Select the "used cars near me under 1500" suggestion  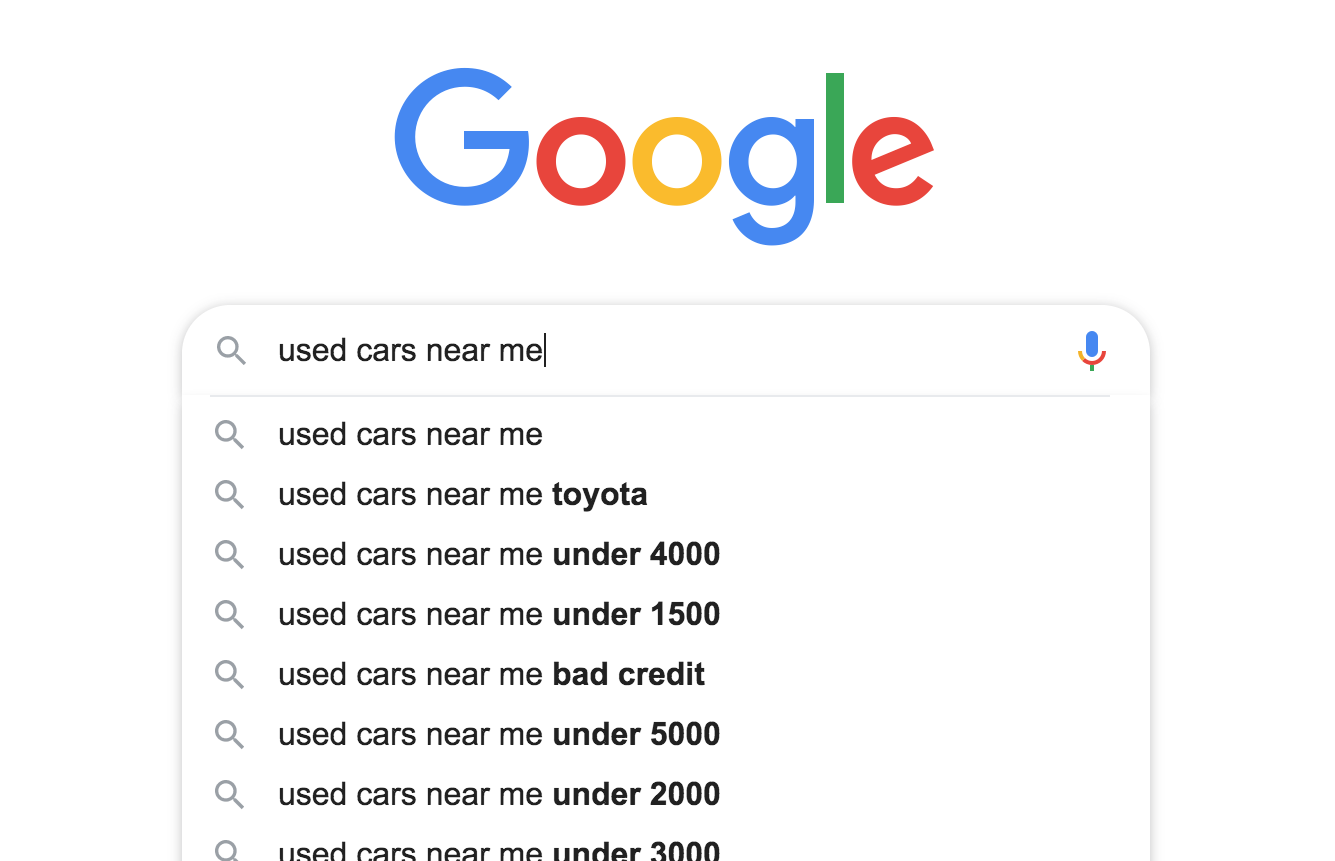pos(498,614)
